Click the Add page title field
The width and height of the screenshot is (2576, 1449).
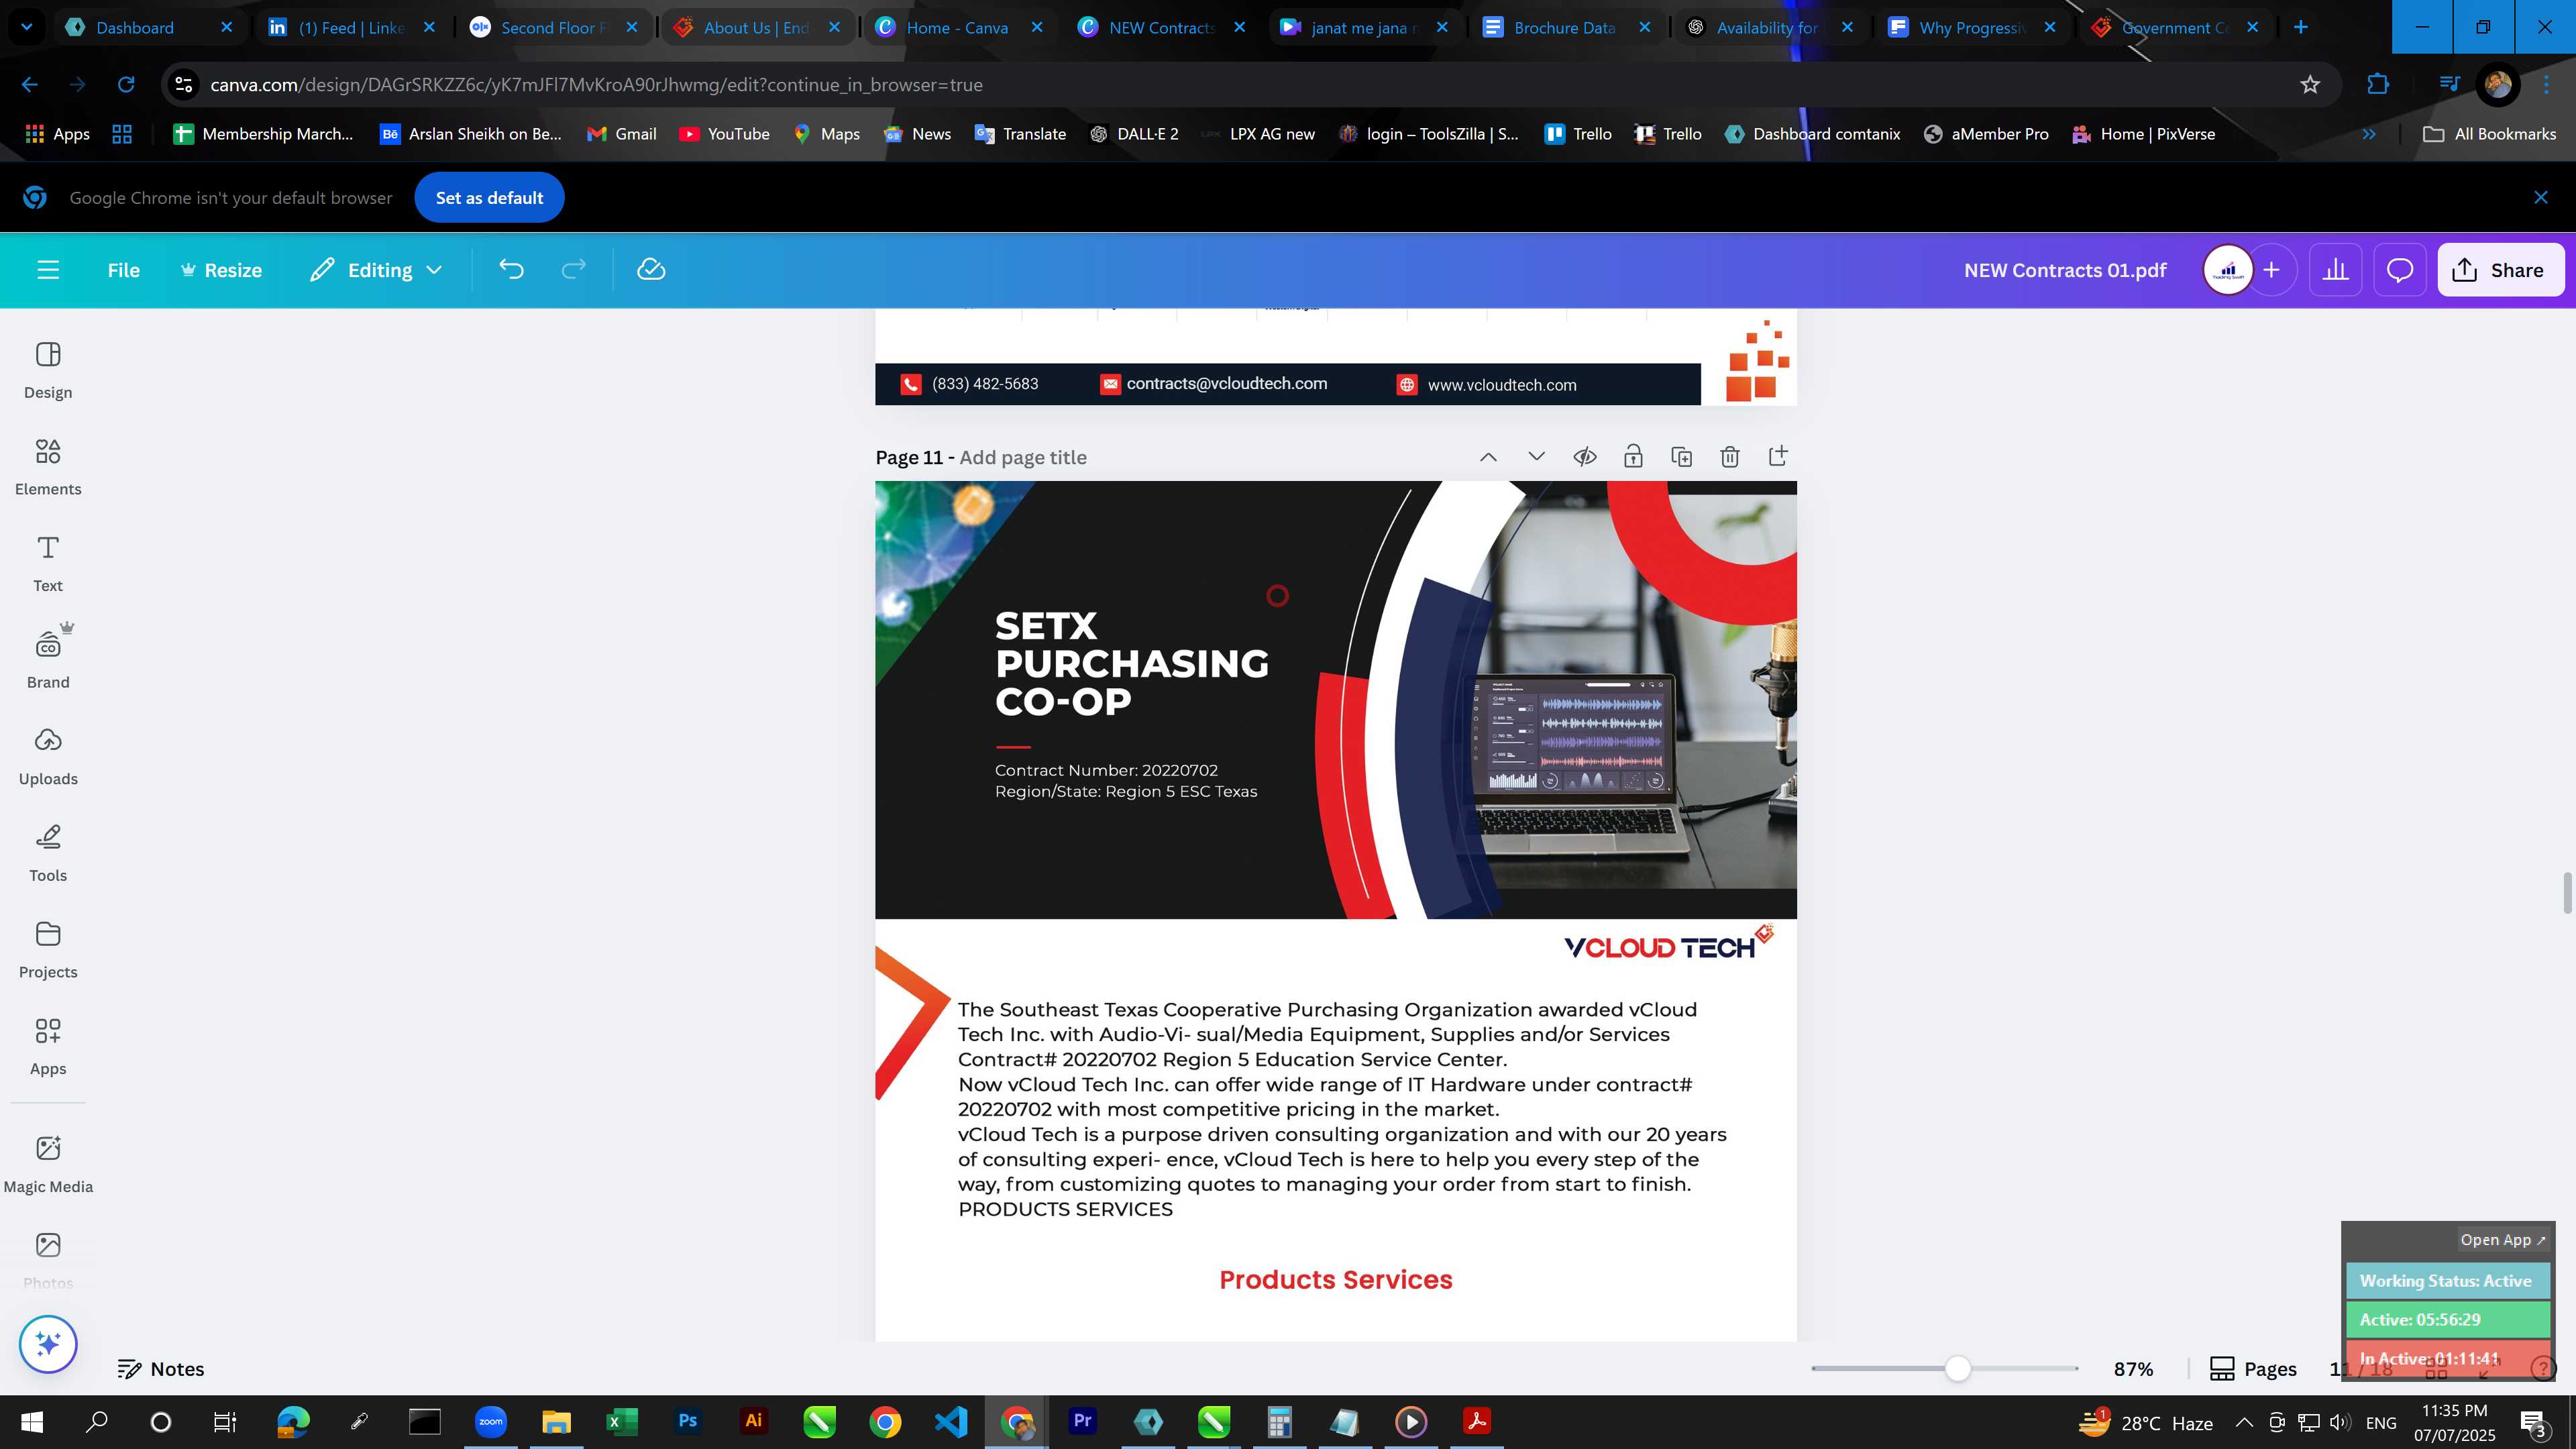[x=1023, y=457]
